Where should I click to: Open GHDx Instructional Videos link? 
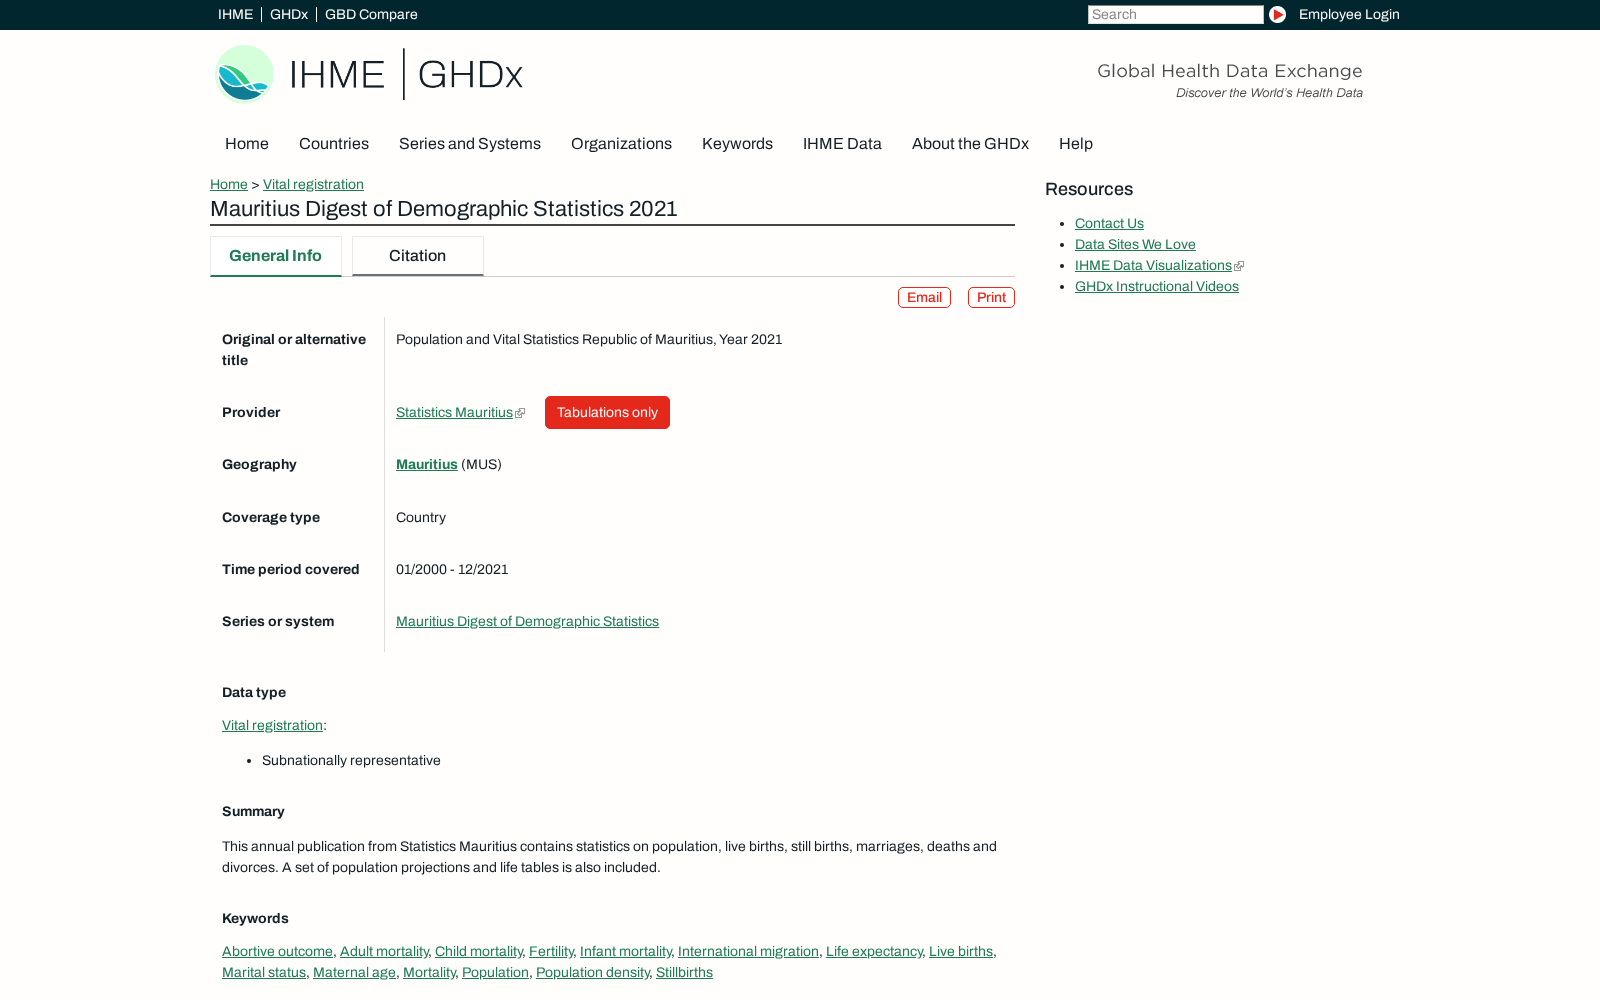coord(1156,287)
